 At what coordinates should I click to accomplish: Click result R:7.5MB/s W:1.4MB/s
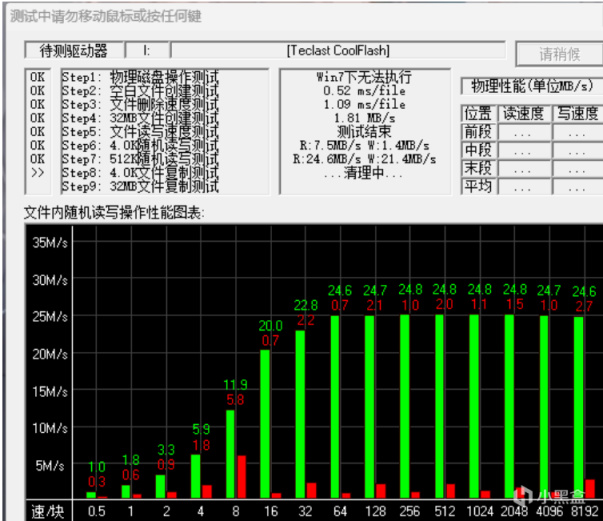coord(364,146)
